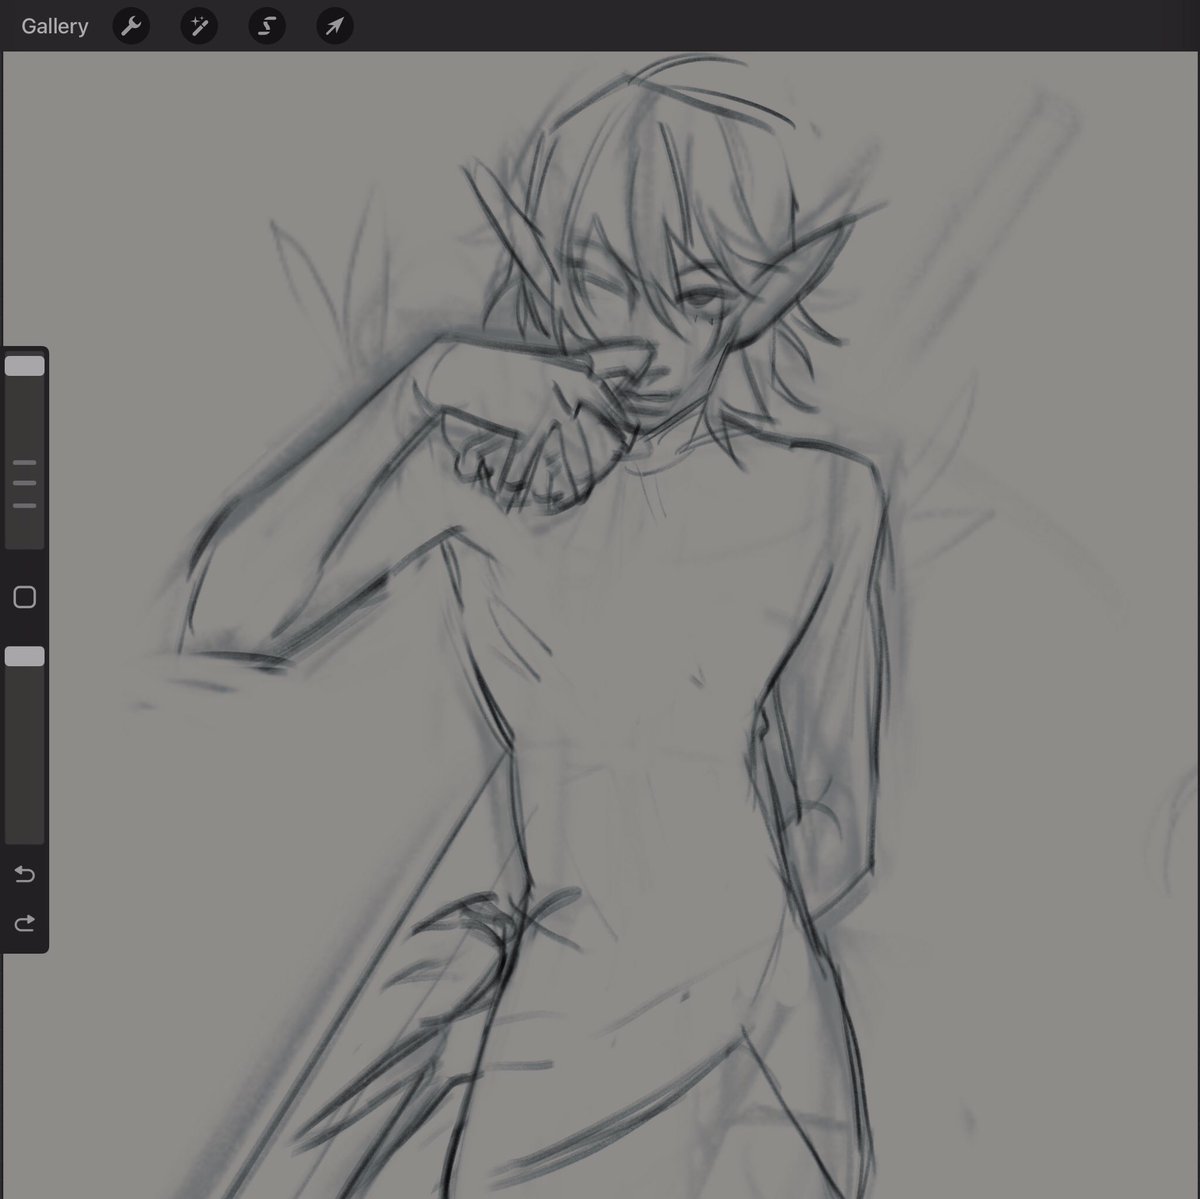Open the Actions wrench menu
Image resolution: width=1200 pixels, height=1199 pixels.
(x=131, y=26)
